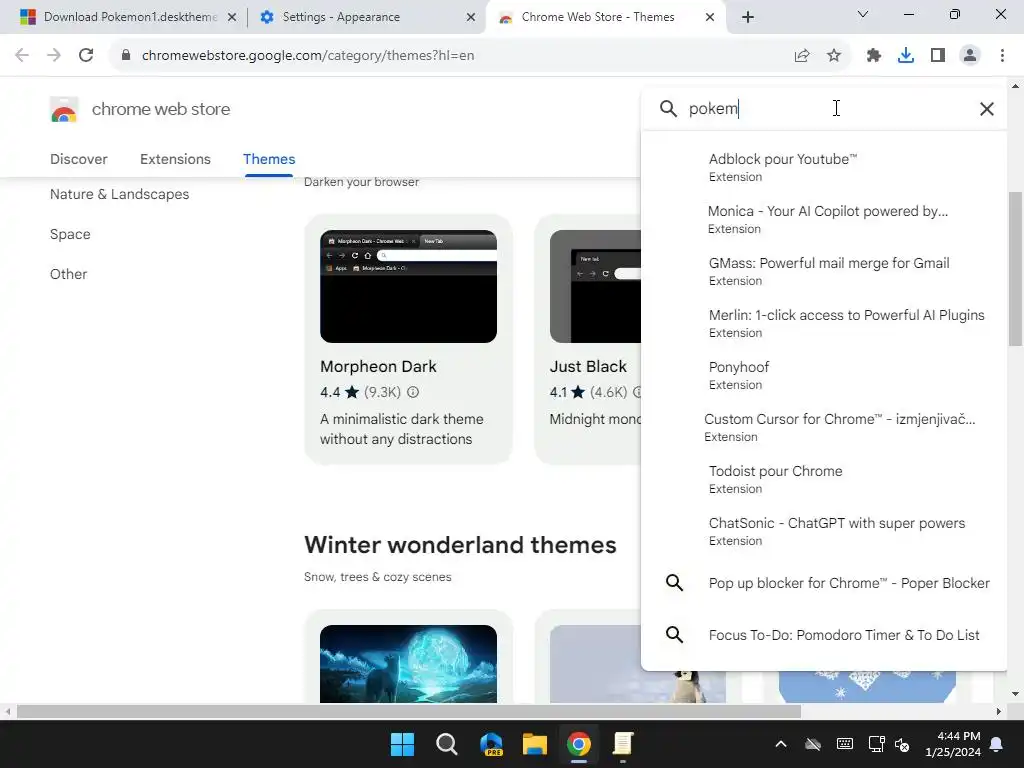
Task: Open the Chrome three-dot menu
Action: (1002, 56)
